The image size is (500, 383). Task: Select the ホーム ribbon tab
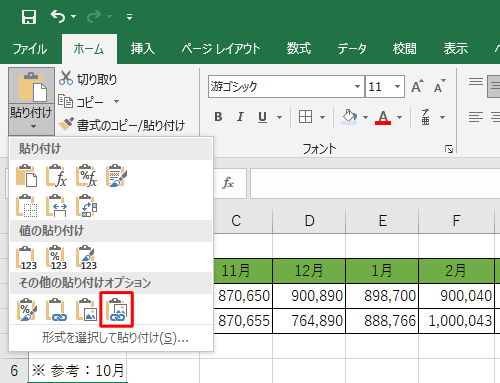pos(89,49)
